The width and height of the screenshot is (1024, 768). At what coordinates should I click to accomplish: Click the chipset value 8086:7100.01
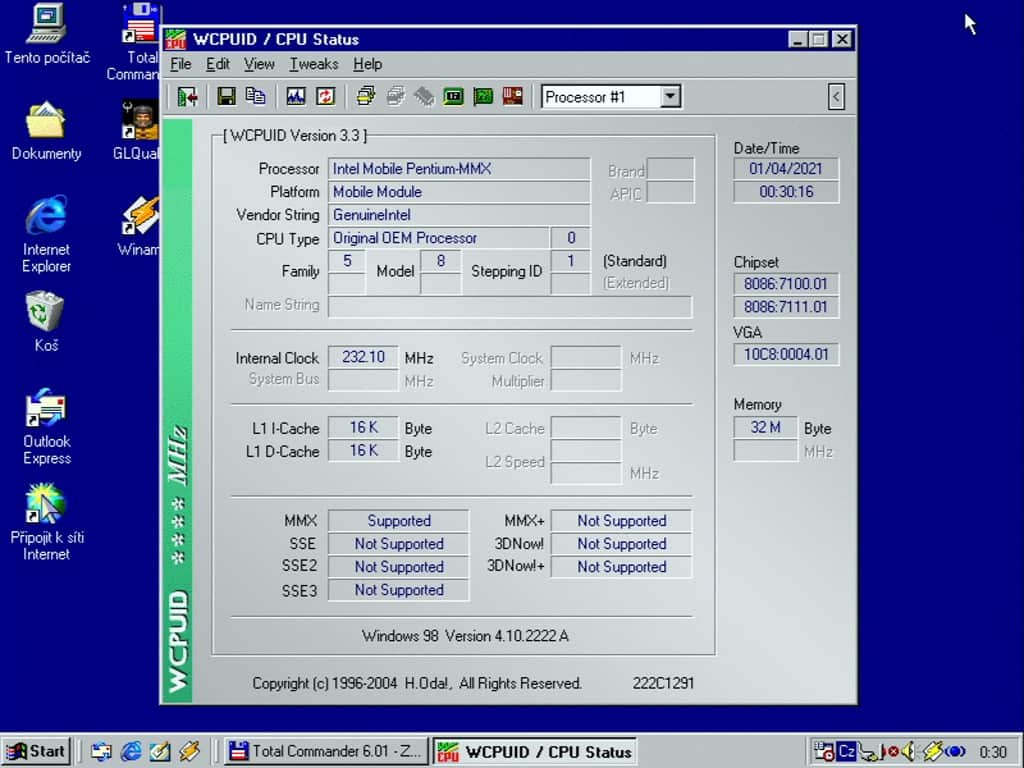786,284
